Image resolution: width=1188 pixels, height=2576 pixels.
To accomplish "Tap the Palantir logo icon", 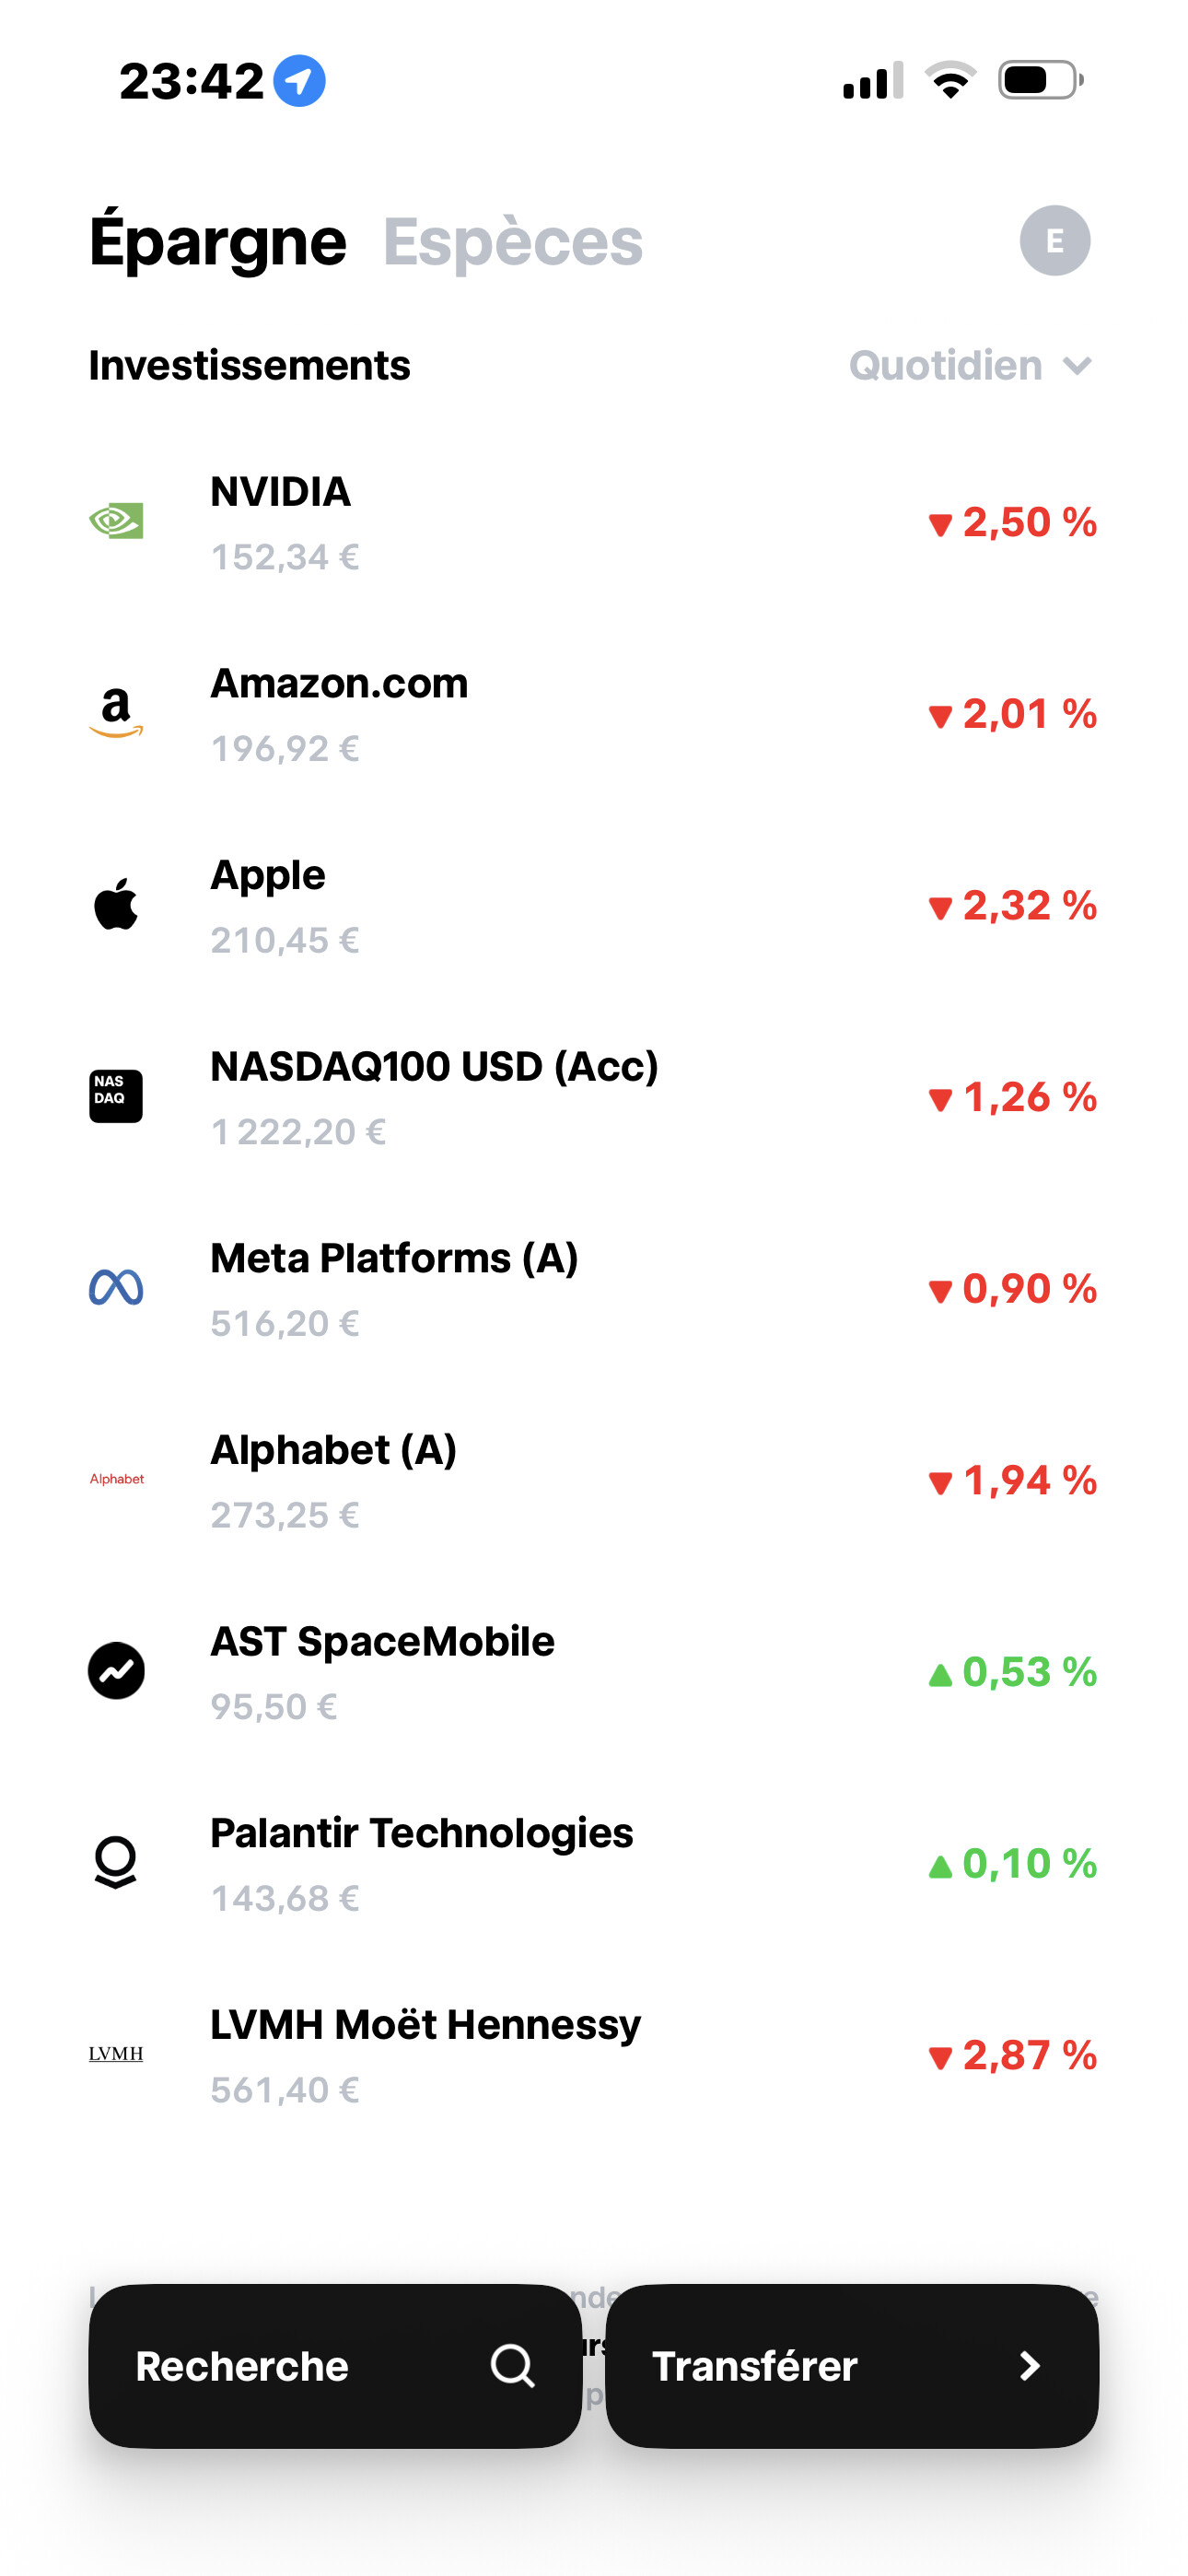I will [116, 1862].
